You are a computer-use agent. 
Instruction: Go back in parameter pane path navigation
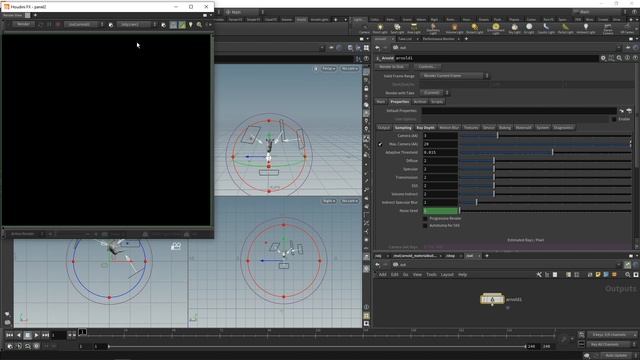(377, 48)
